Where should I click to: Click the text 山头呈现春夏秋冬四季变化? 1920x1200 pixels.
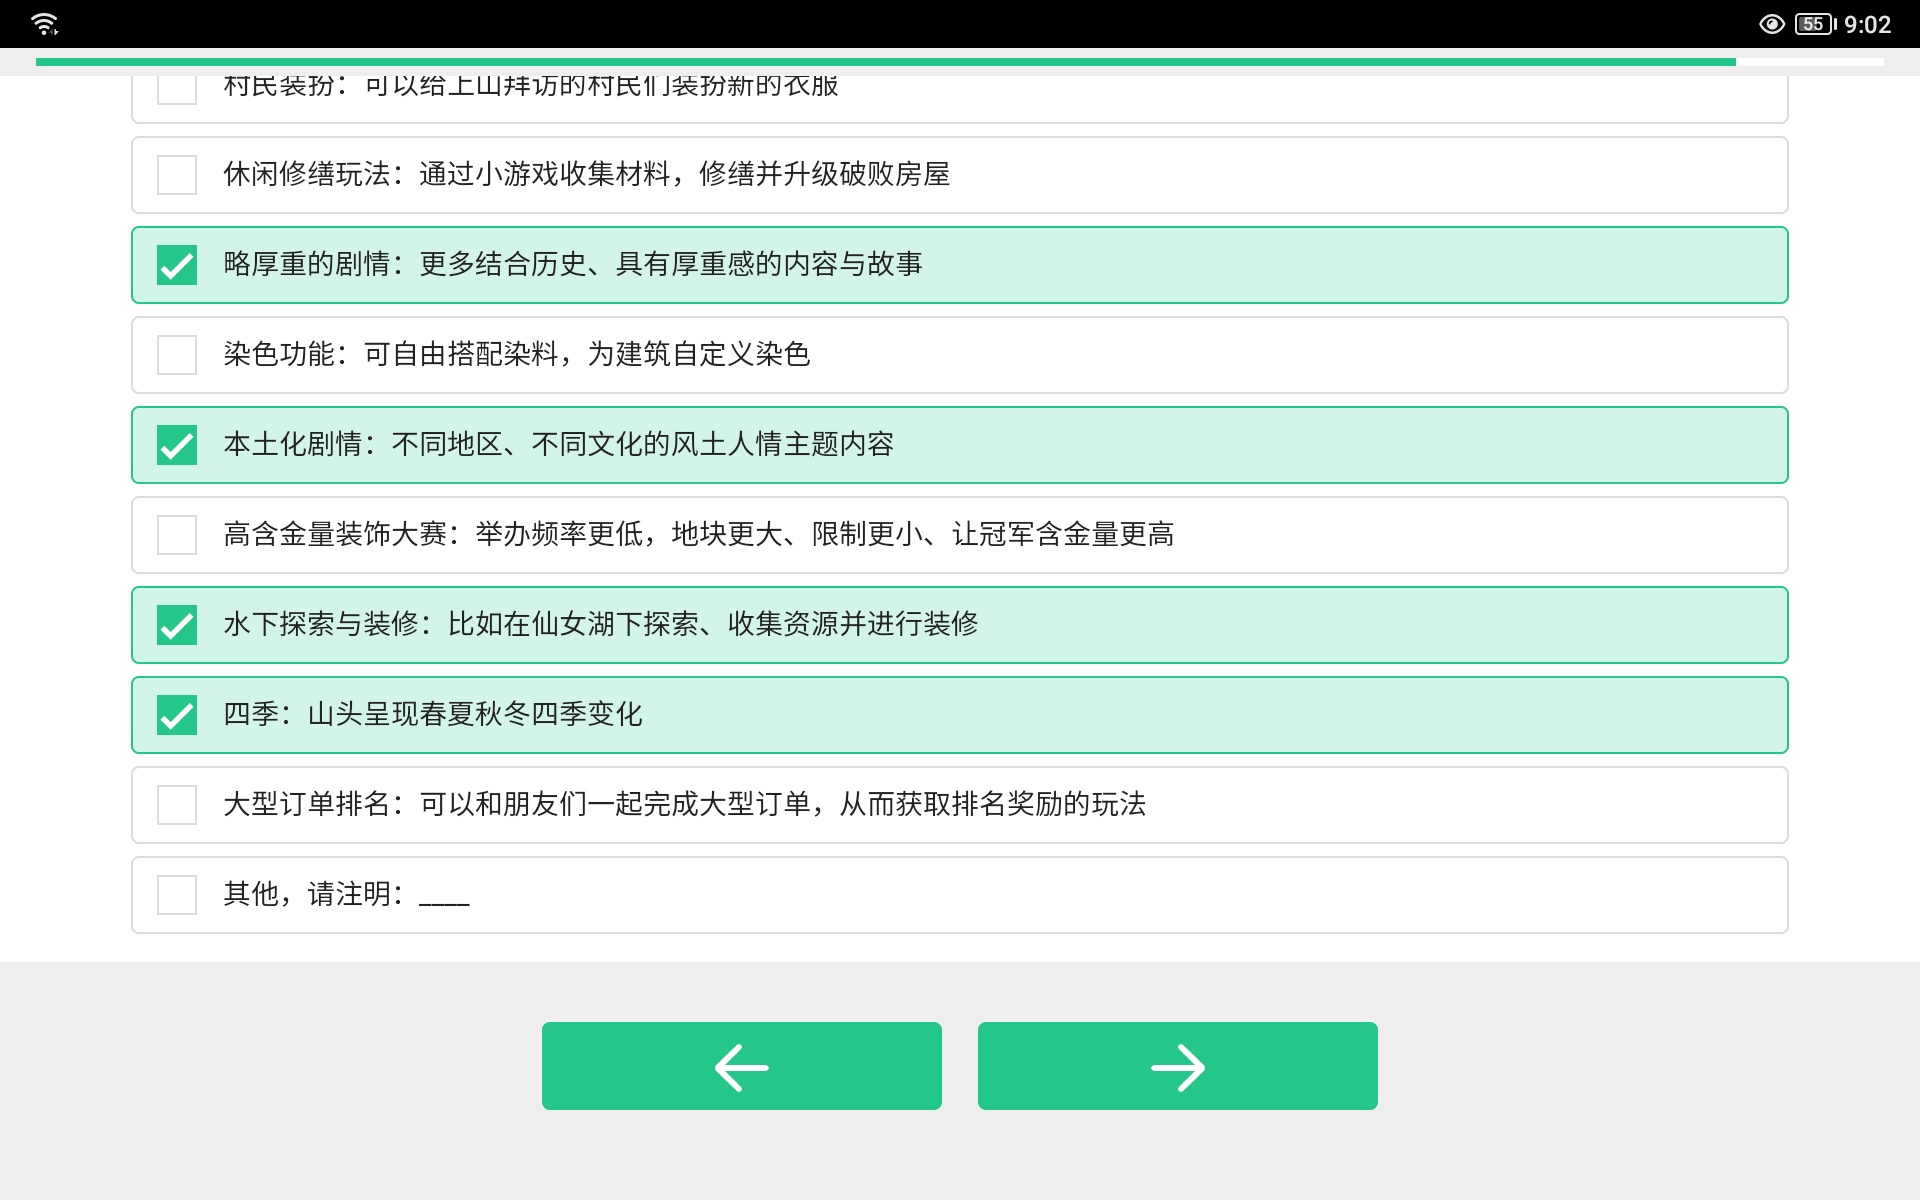[x=475, y=714]
